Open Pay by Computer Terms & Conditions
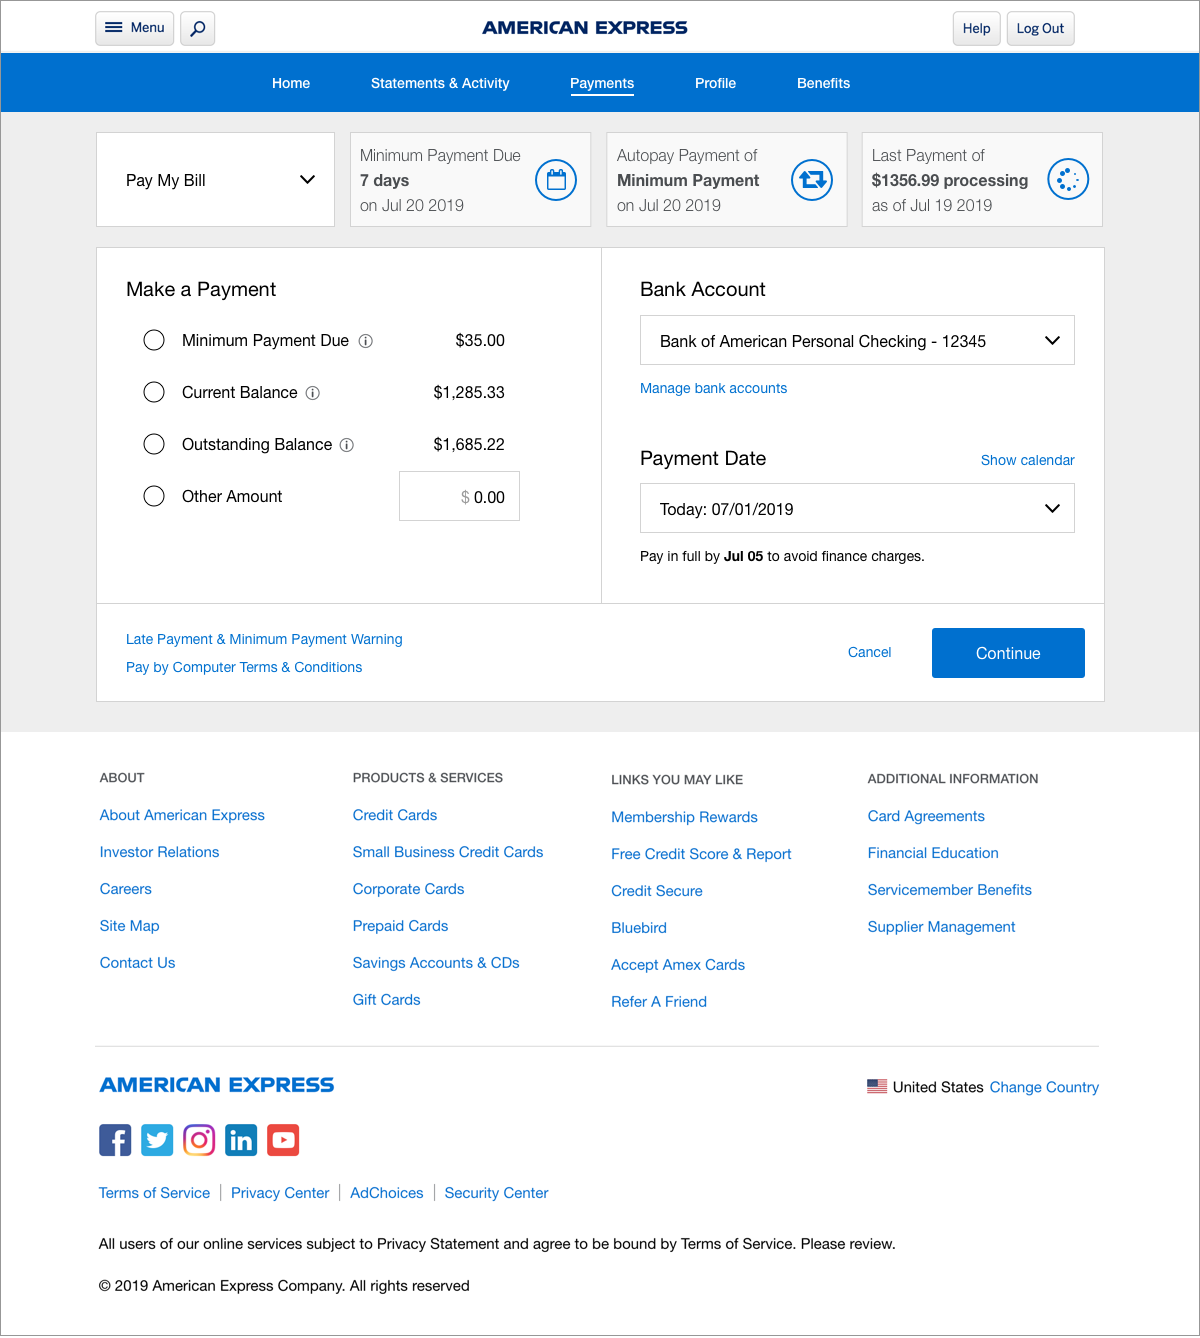Image resolution: width=1200 pixels, height=1338 pixels. pyautogui.click(x=244, y=667)
